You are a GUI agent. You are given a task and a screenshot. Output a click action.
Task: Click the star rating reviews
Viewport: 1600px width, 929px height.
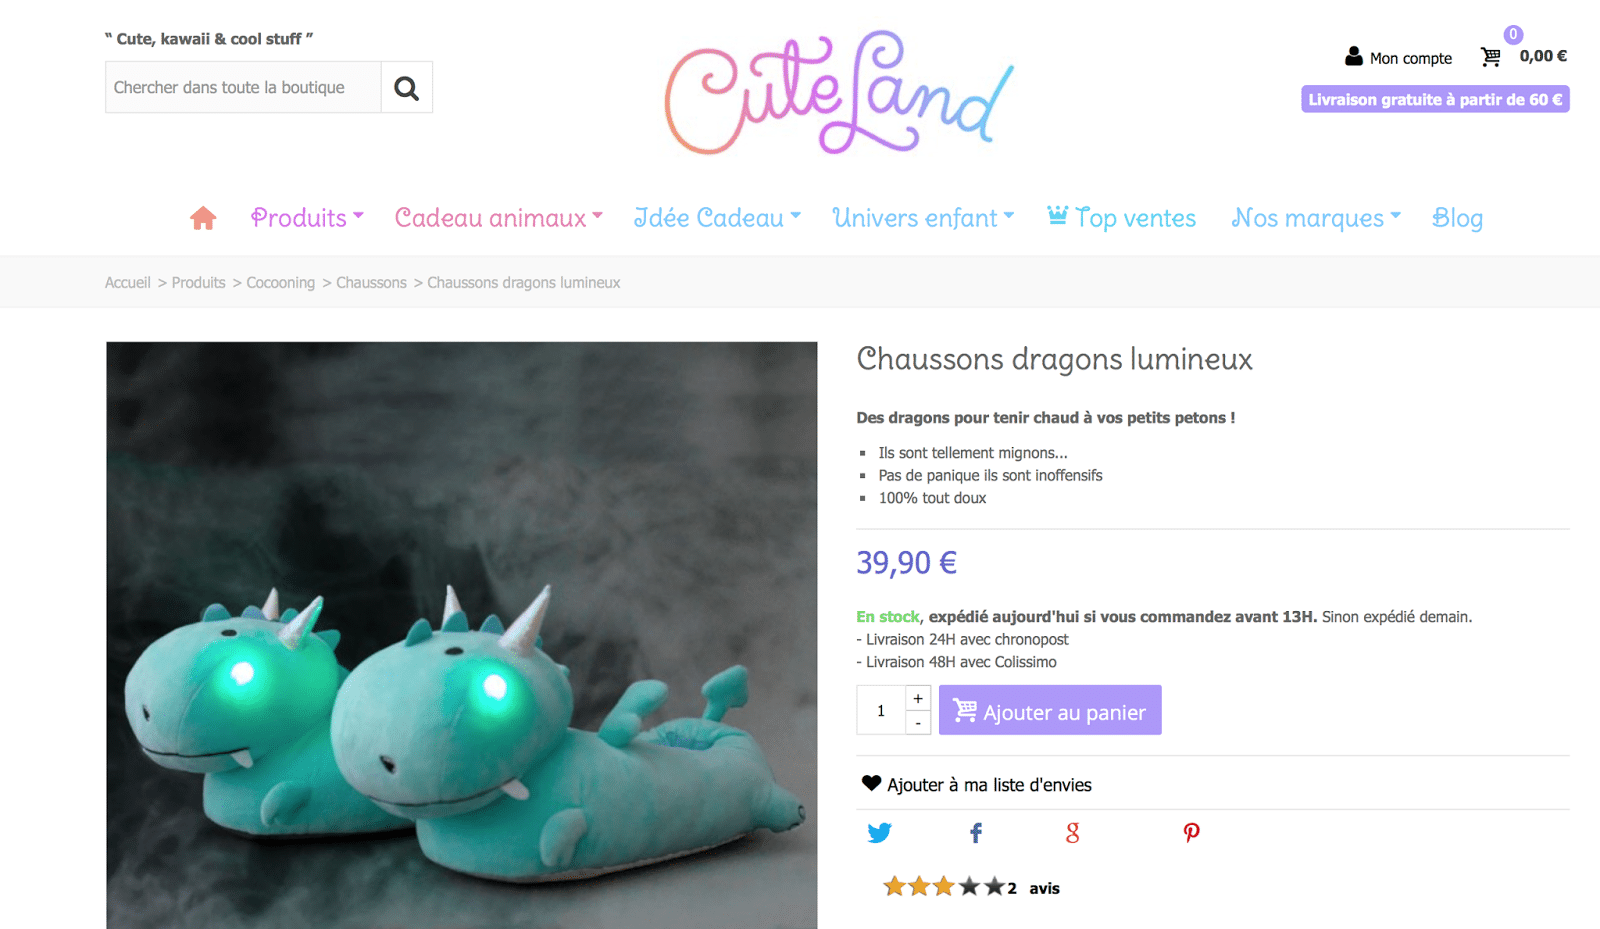click(970, 887)
